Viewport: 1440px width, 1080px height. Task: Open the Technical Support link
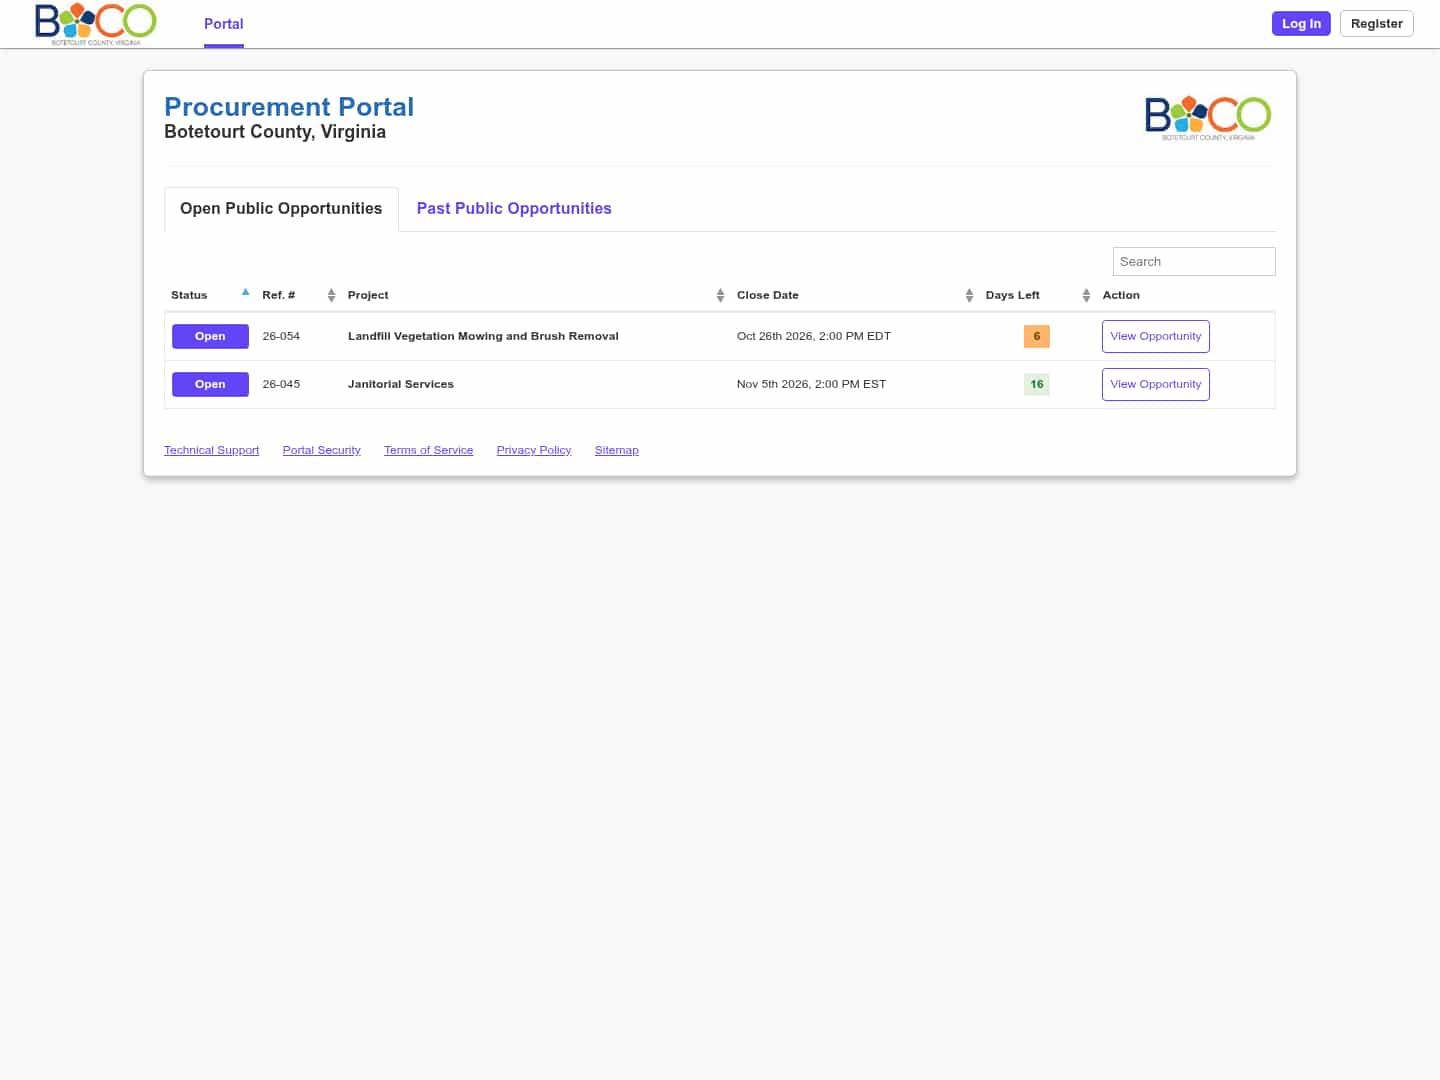[x=211, y=450]
